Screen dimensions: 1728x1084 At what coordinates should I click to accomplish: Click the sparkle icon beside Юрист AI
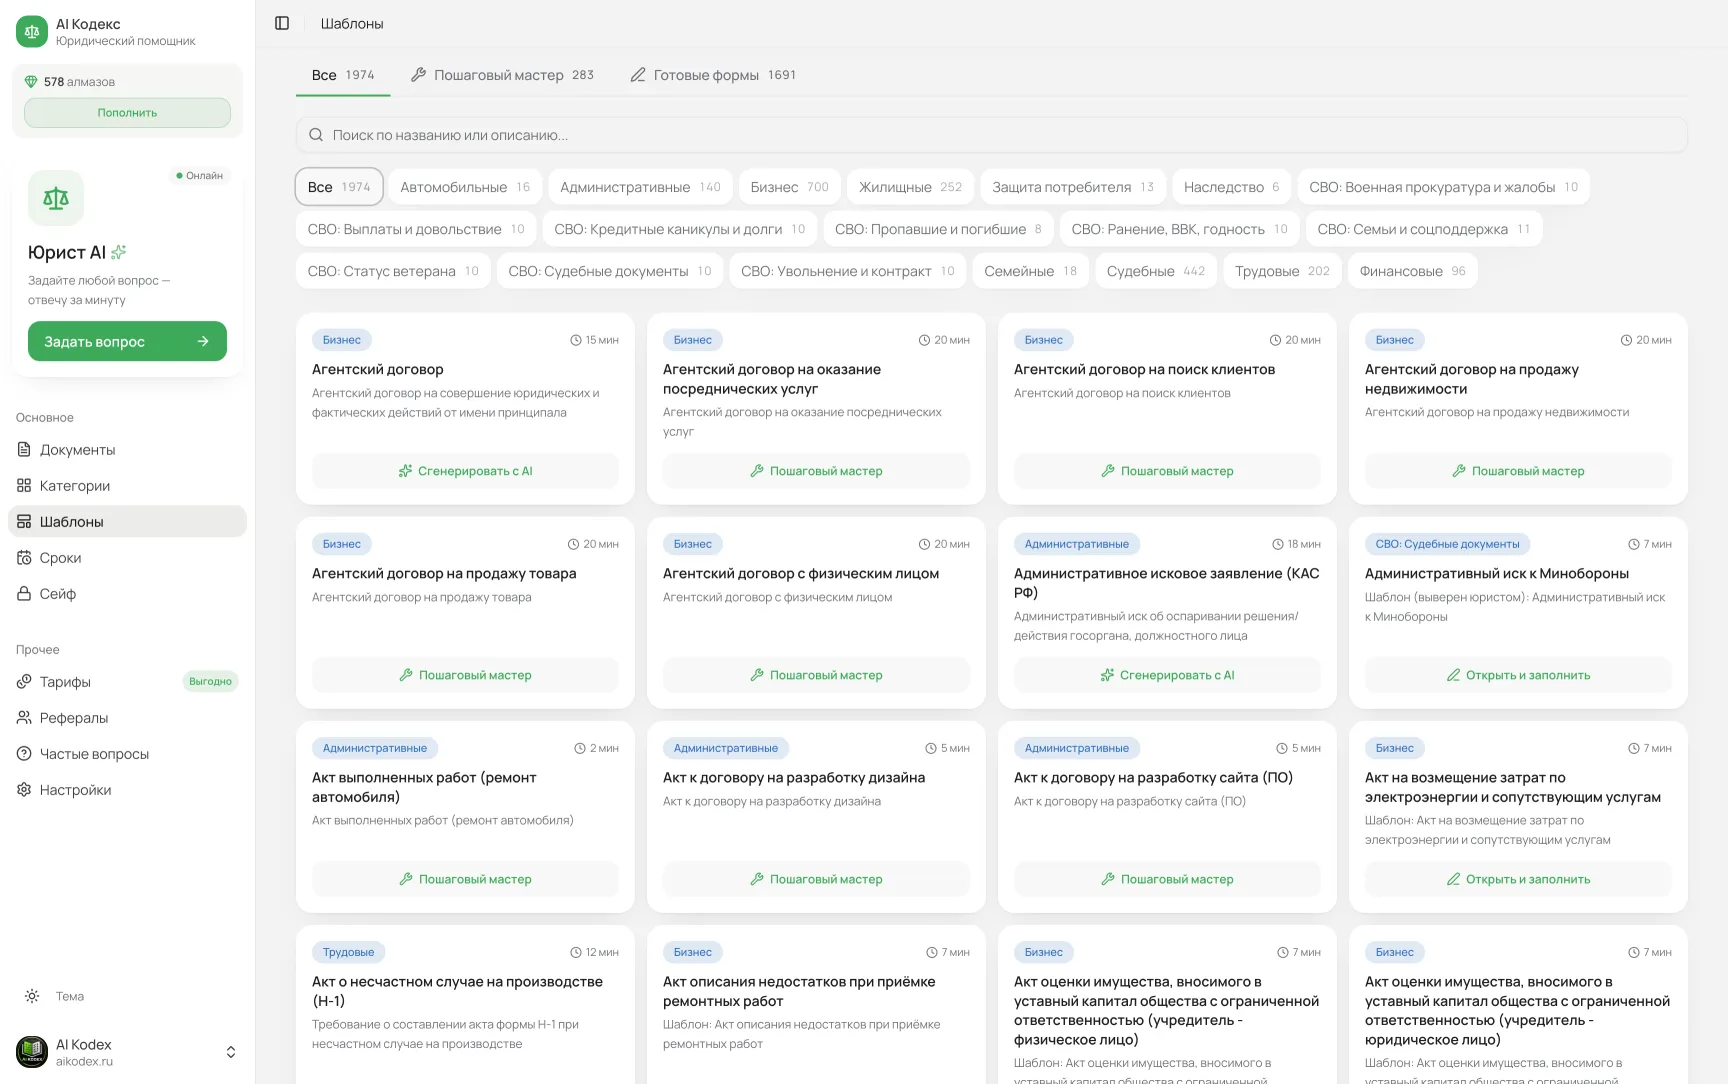tap(119, 252)
